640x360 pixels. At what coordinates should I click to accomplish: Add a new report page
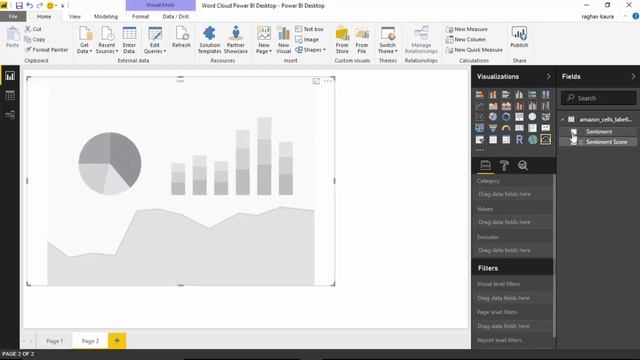[x=117, y=340]
